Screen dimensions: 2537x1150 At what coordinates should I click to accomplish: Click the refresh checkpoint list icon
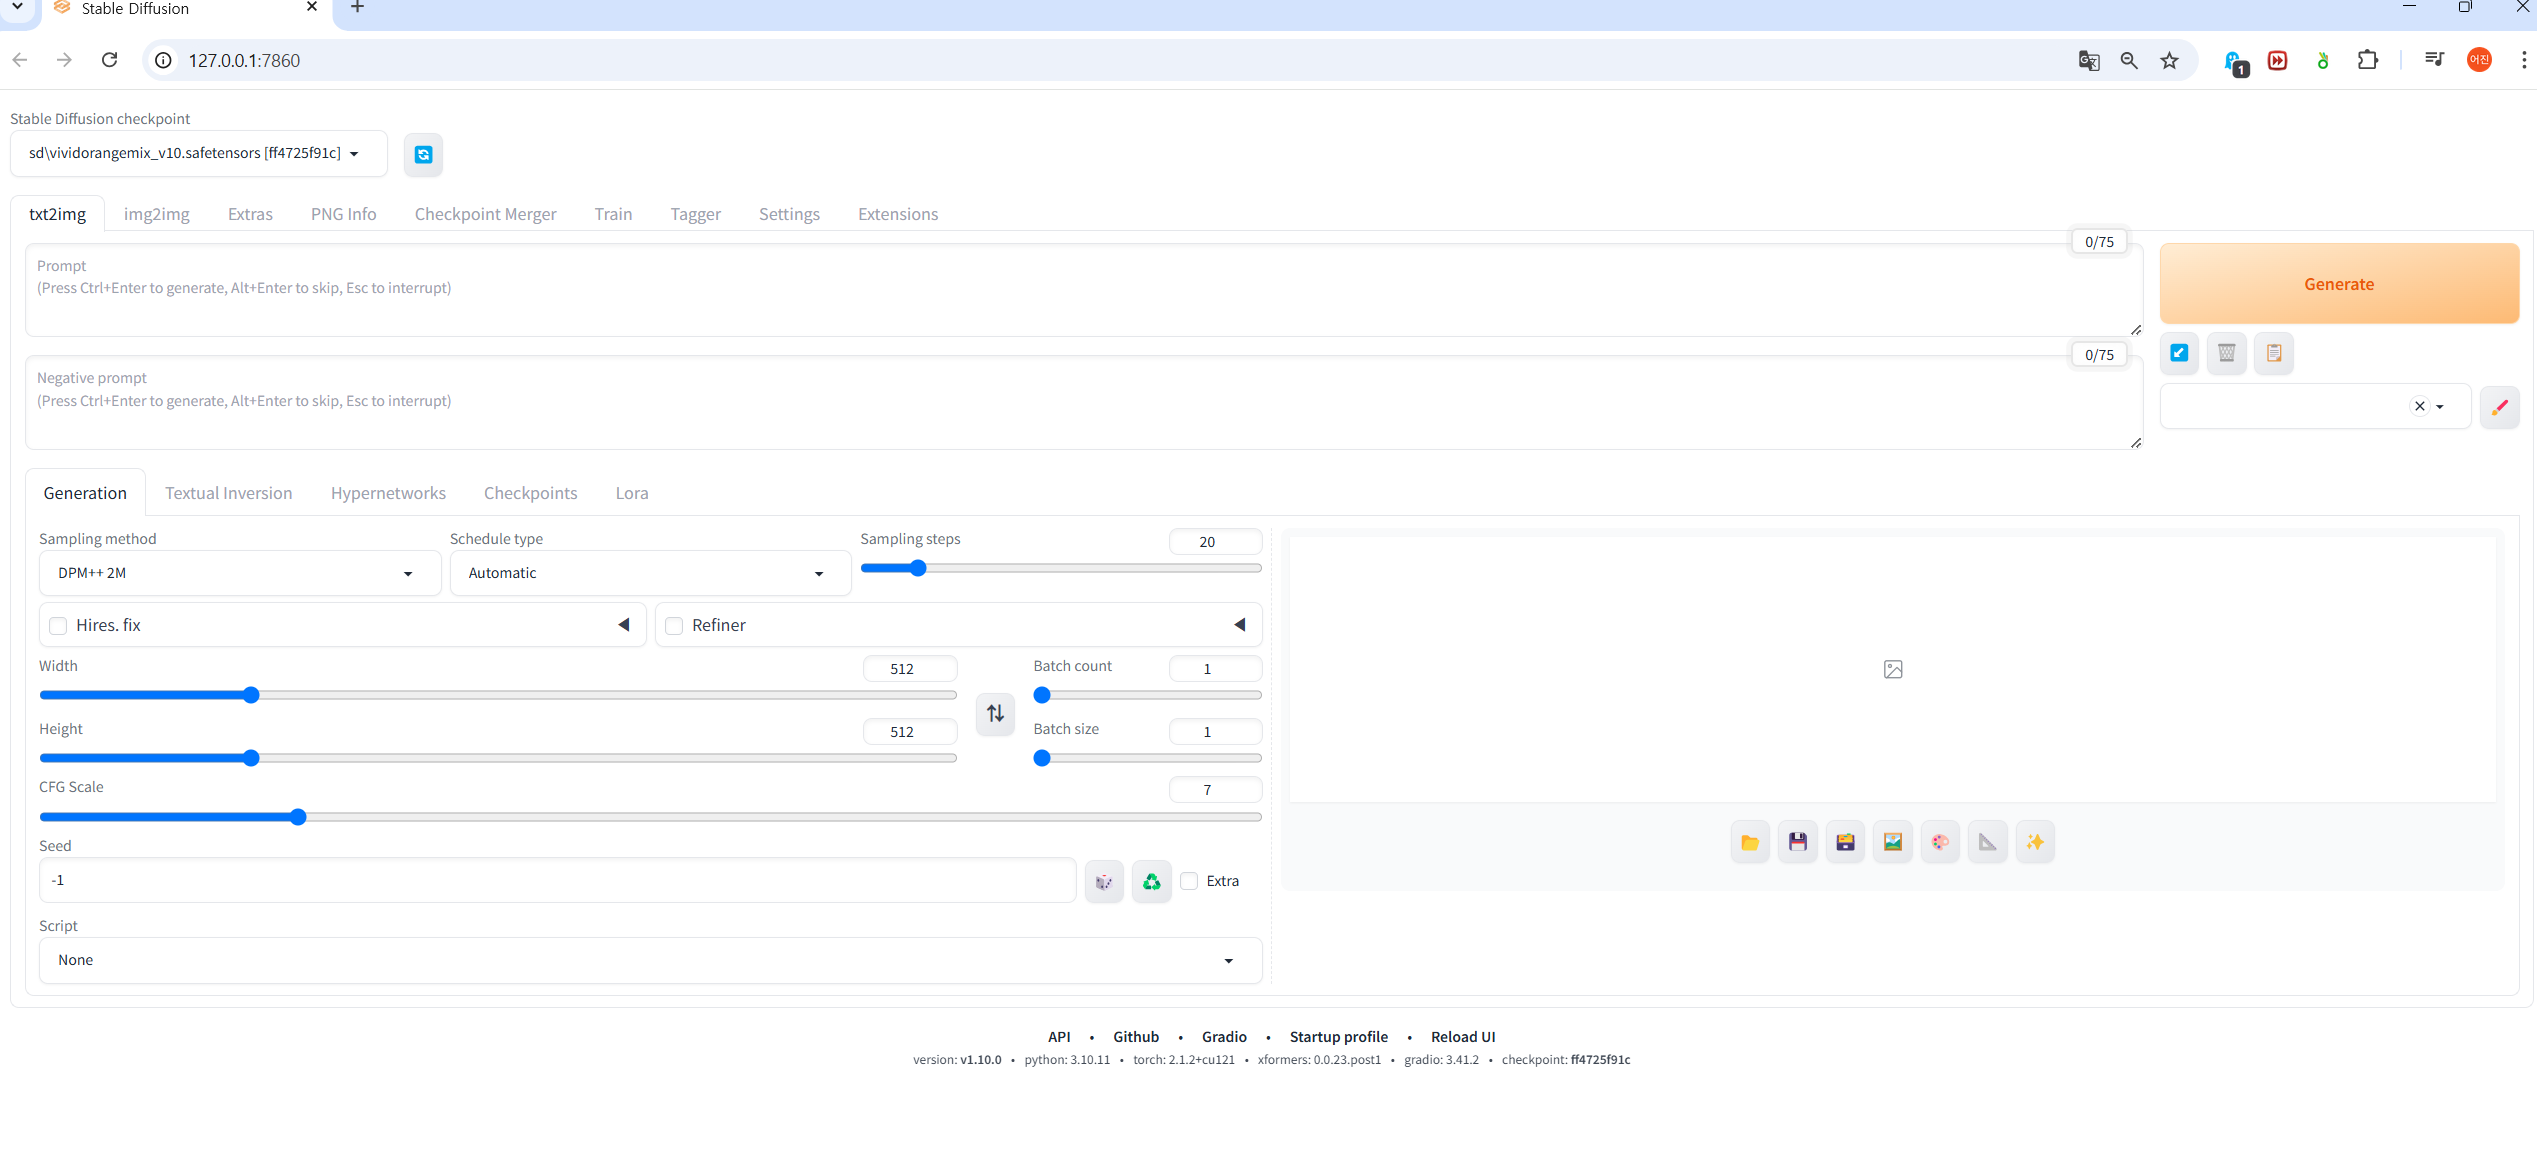pos(423,154)
